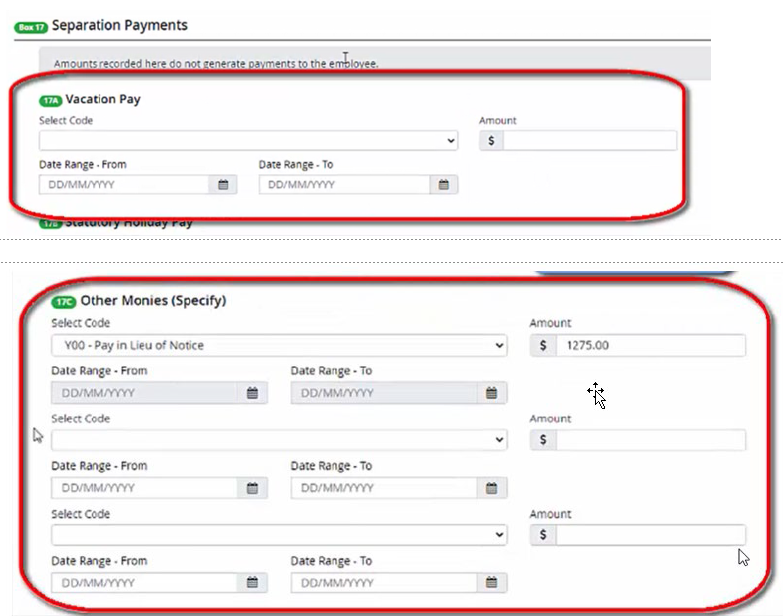Click third-row From calendar icon in Other Monies
This screenshot has height=616, width=783.
coord(252,583)
